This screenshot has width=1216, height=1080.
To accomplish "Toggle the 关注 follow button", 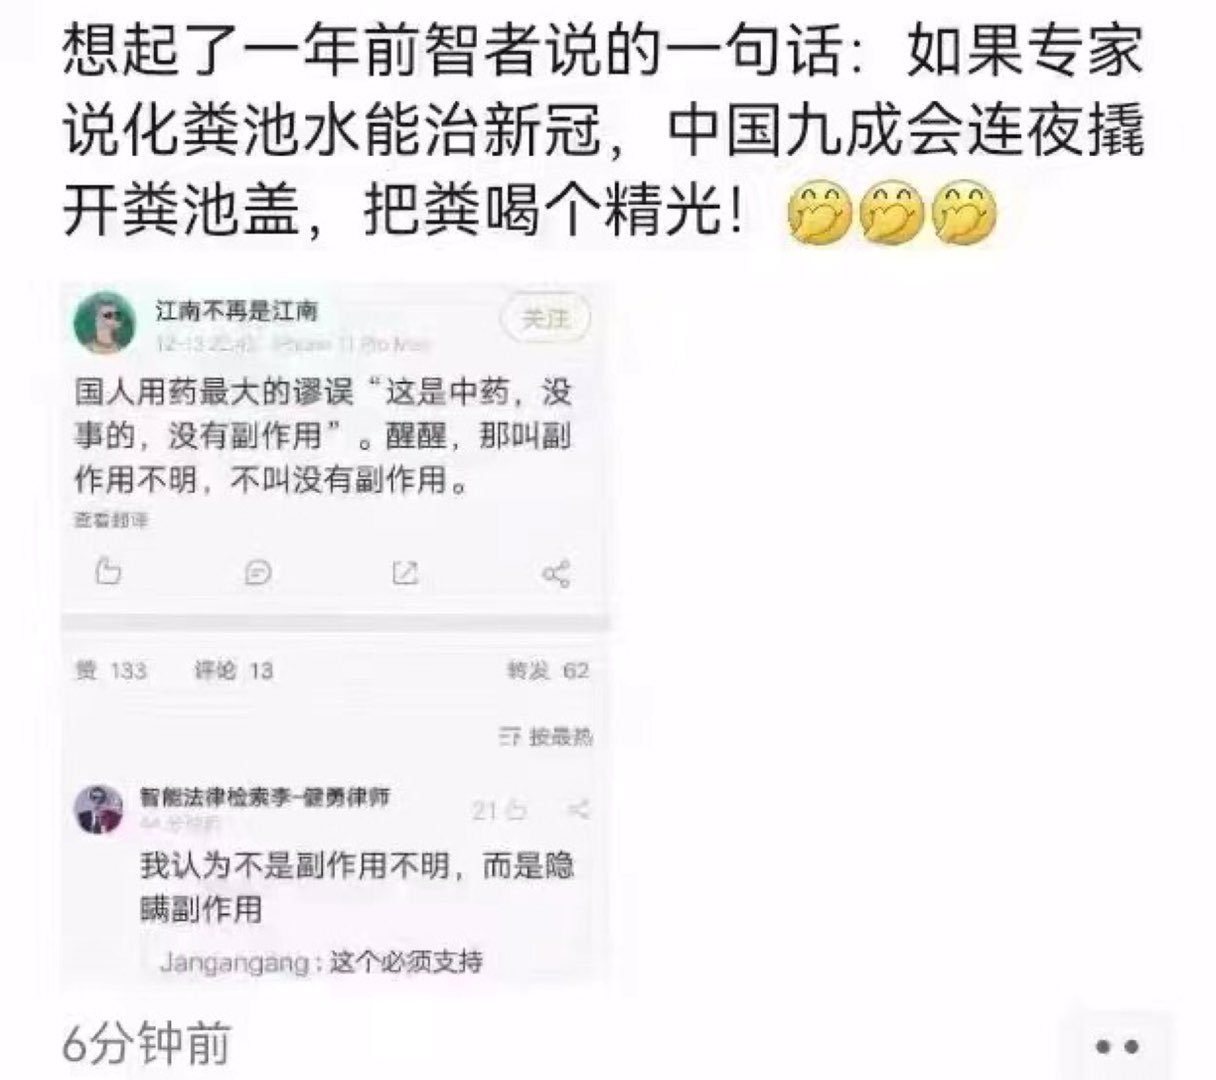I will click(x=545, y=319).
